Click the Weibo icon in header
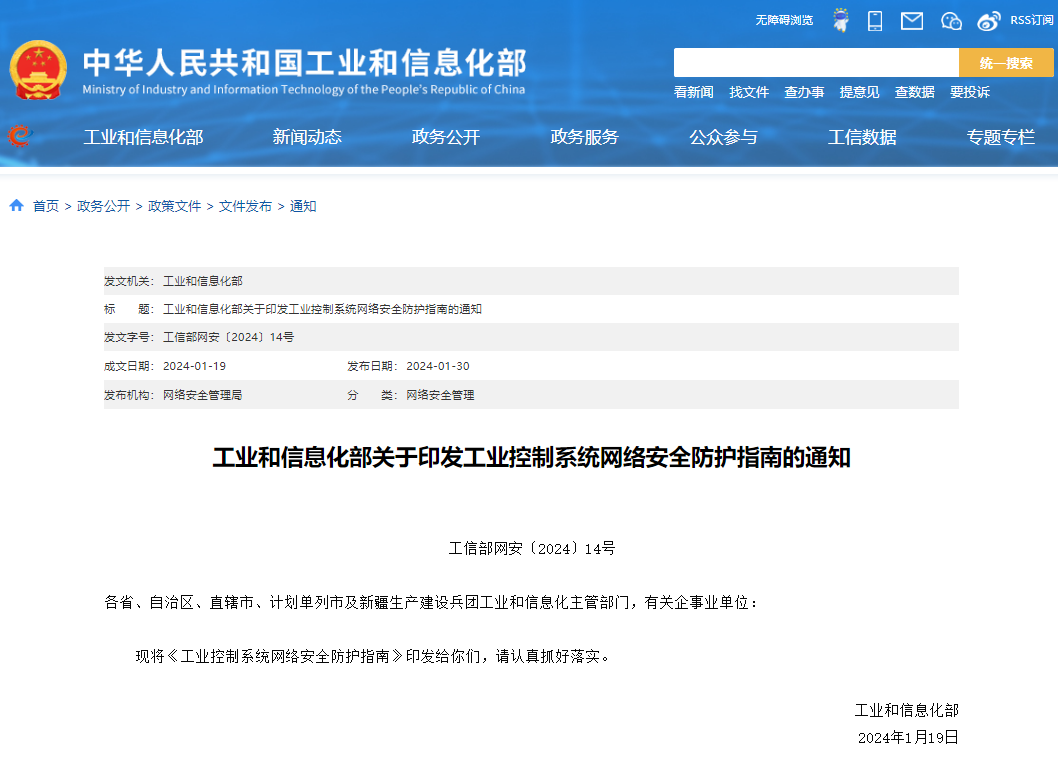 pos(988,21)
